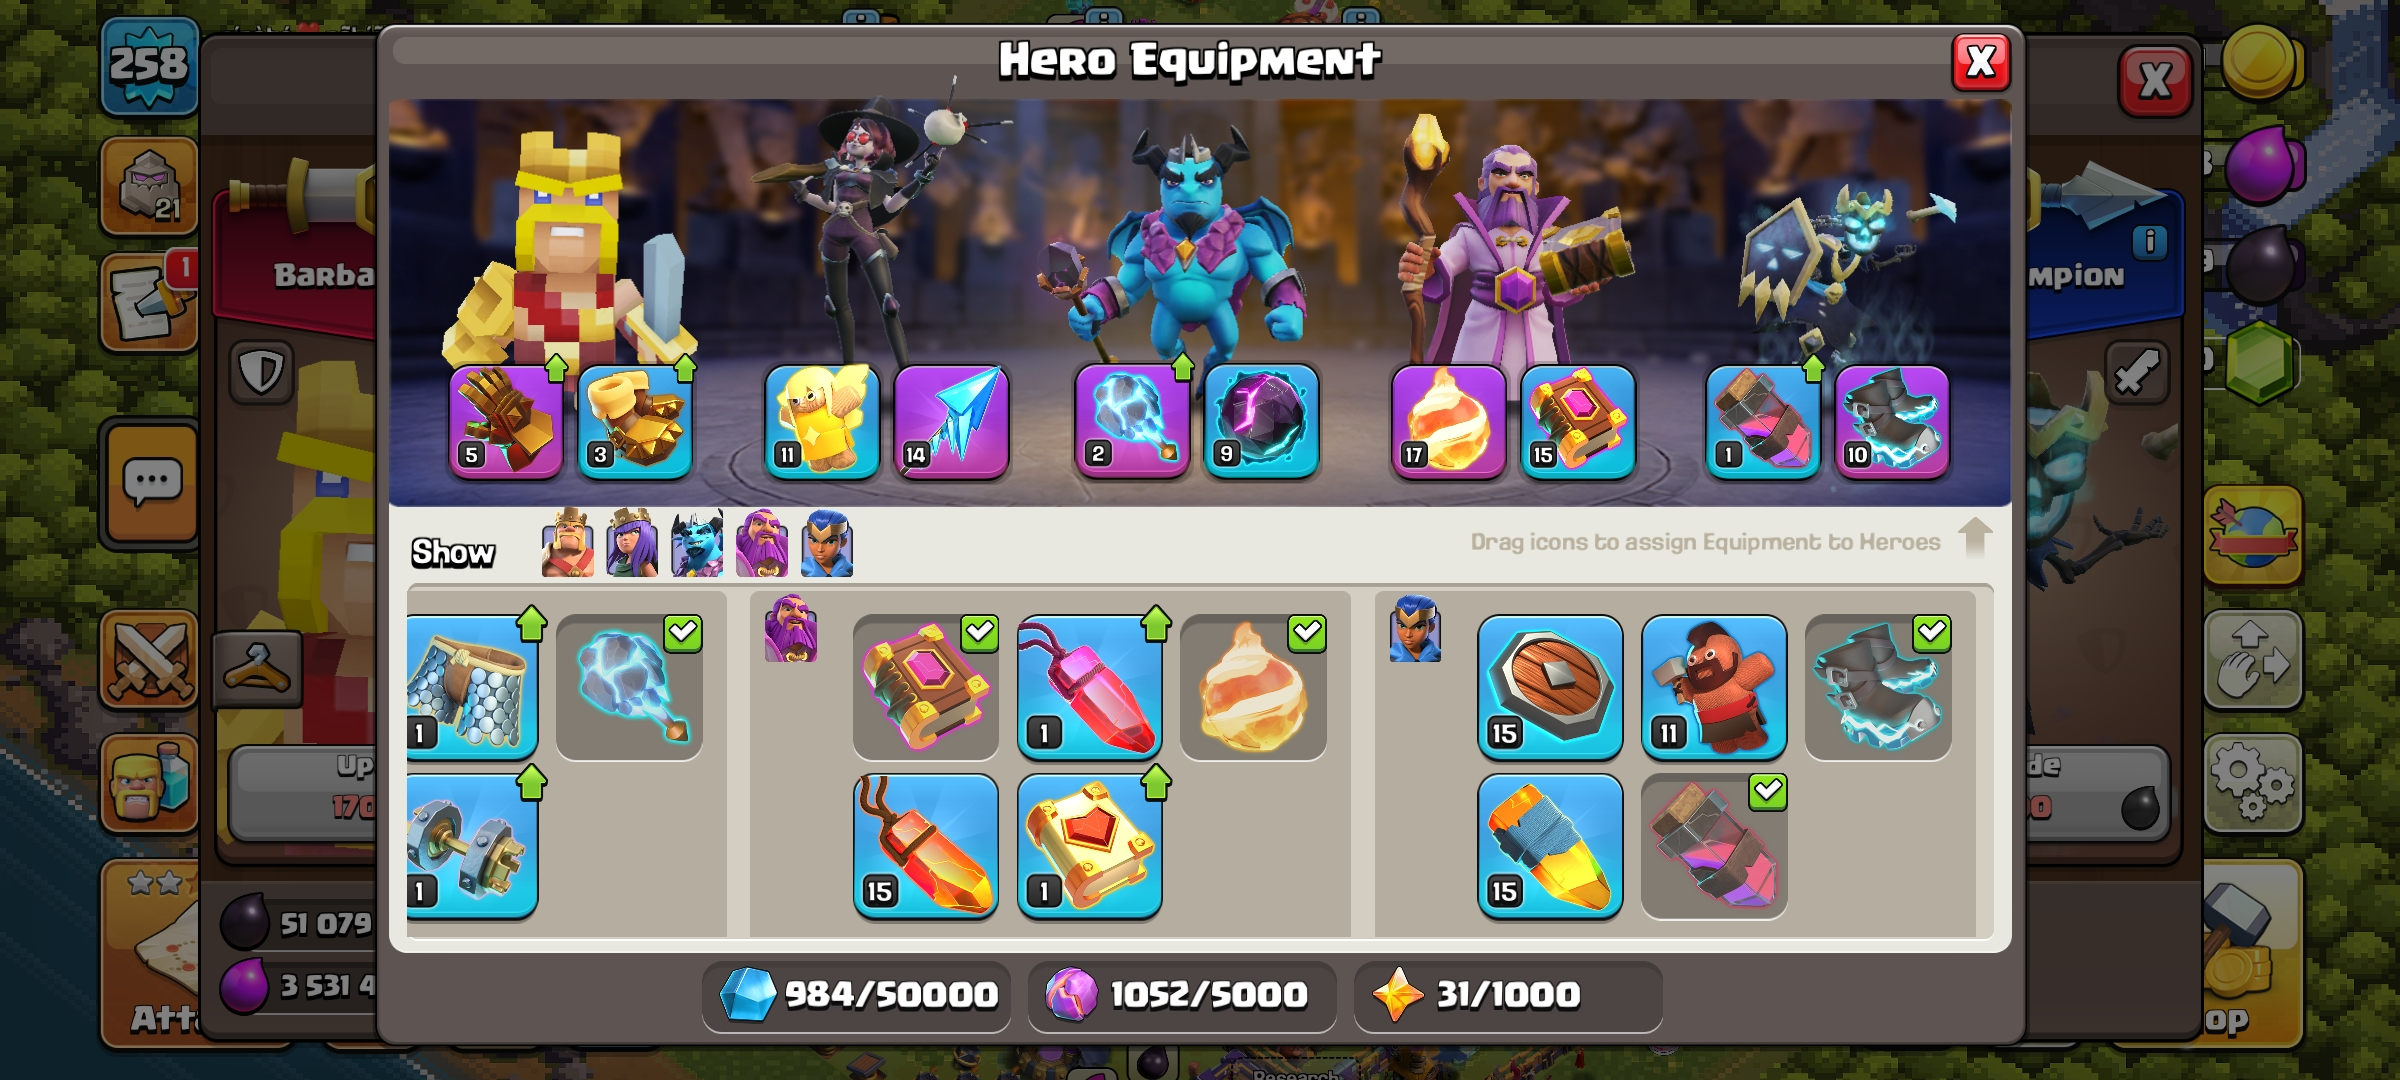Select the level 14 Frozen Arrow equipment
Viewport: 2400px width, 1080px height.
click(x=951, y=421)
